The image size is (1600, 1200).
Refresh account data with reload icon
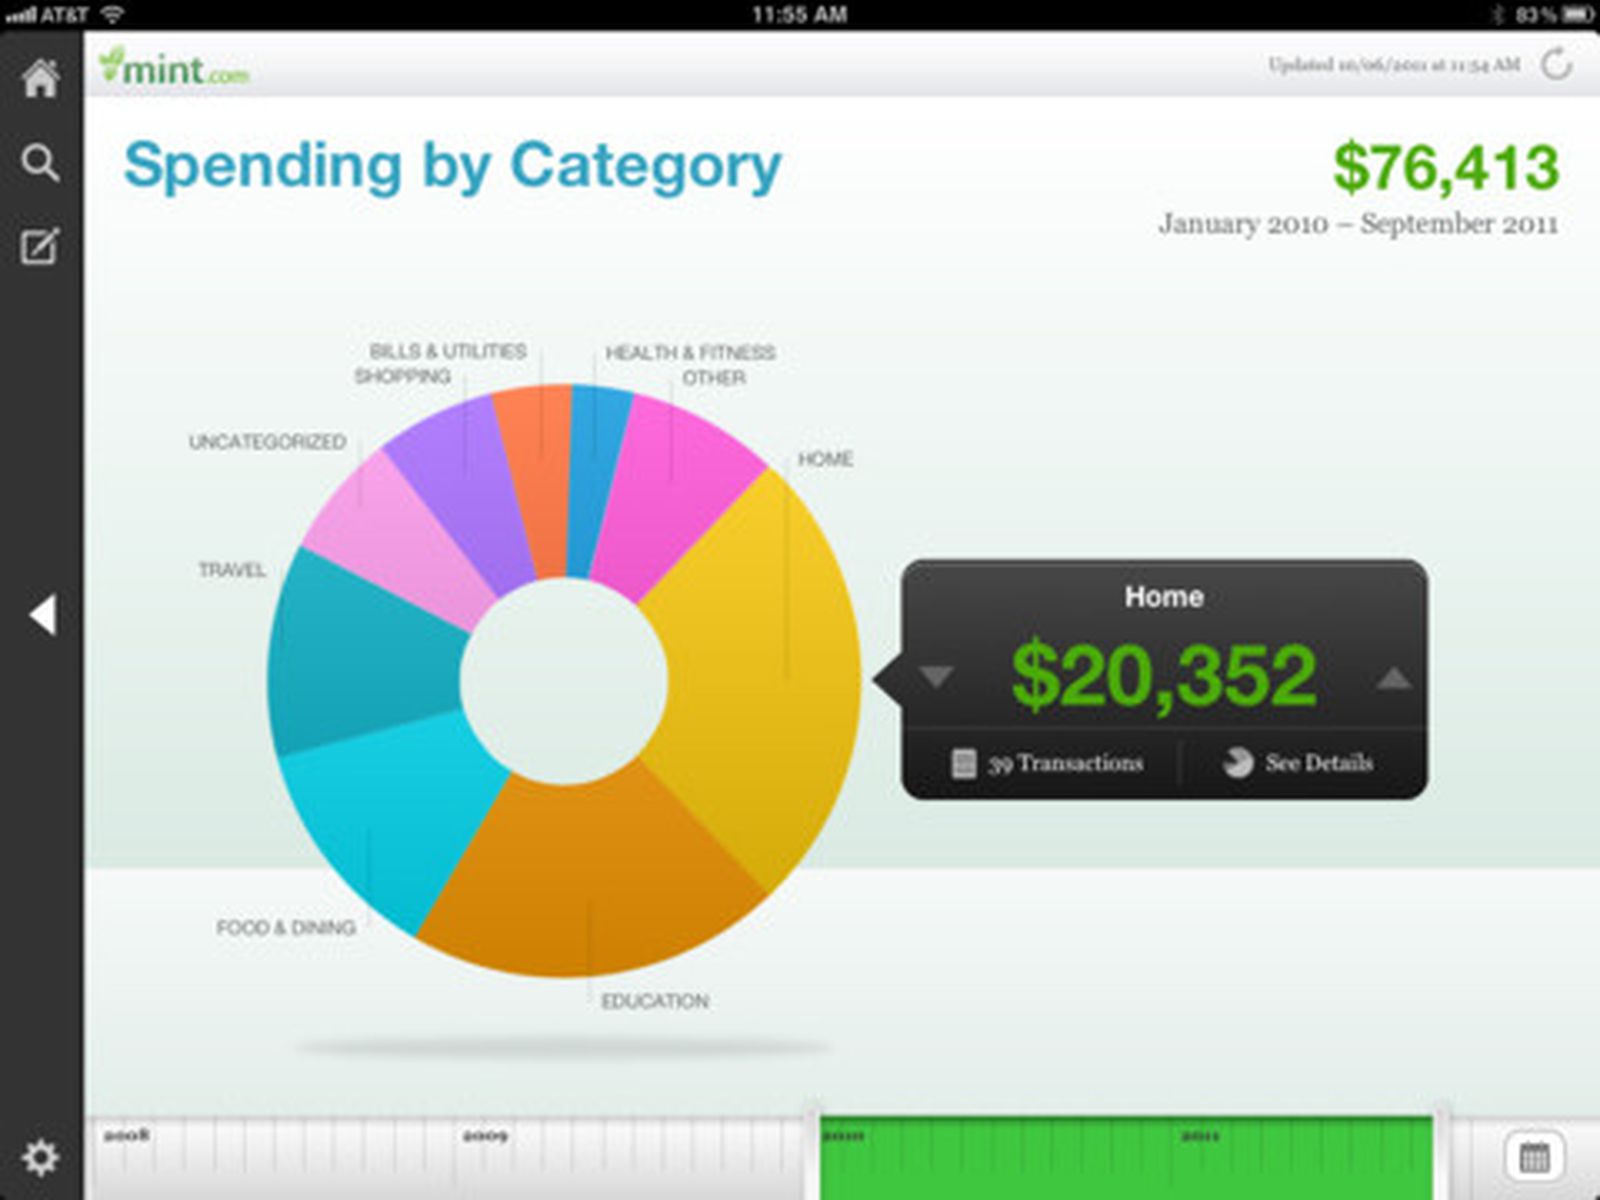pyautogui.click(x=1556, y=65)
